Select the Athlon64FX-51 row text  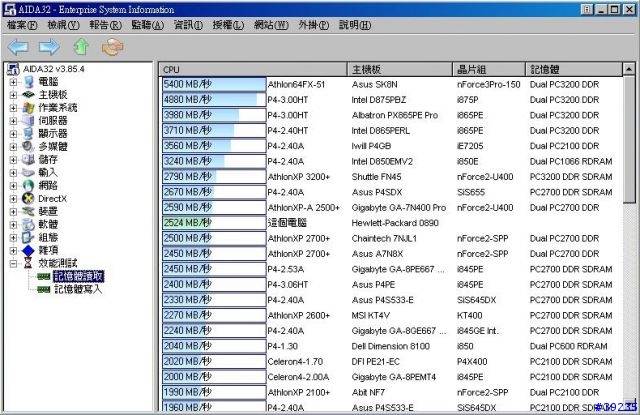click(x=296, y=84)
